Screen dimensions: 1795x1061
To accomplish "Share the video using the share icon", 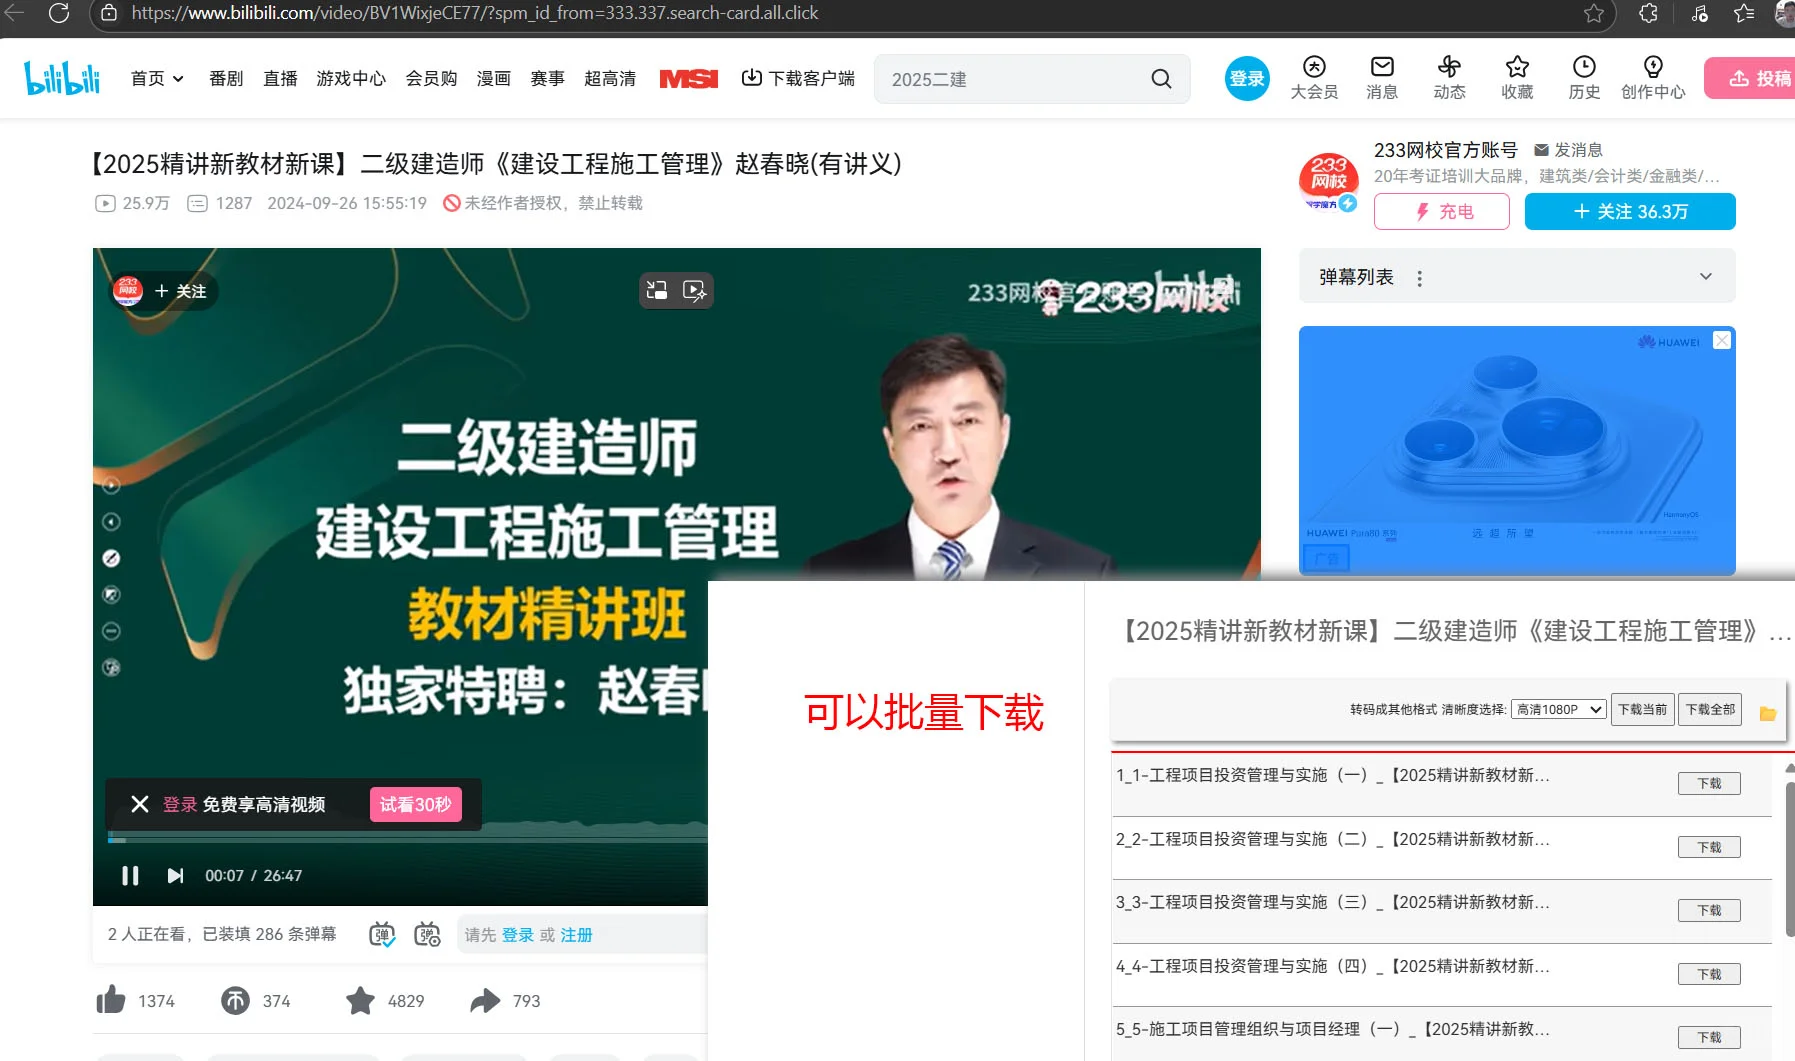I will [487, 1000].
